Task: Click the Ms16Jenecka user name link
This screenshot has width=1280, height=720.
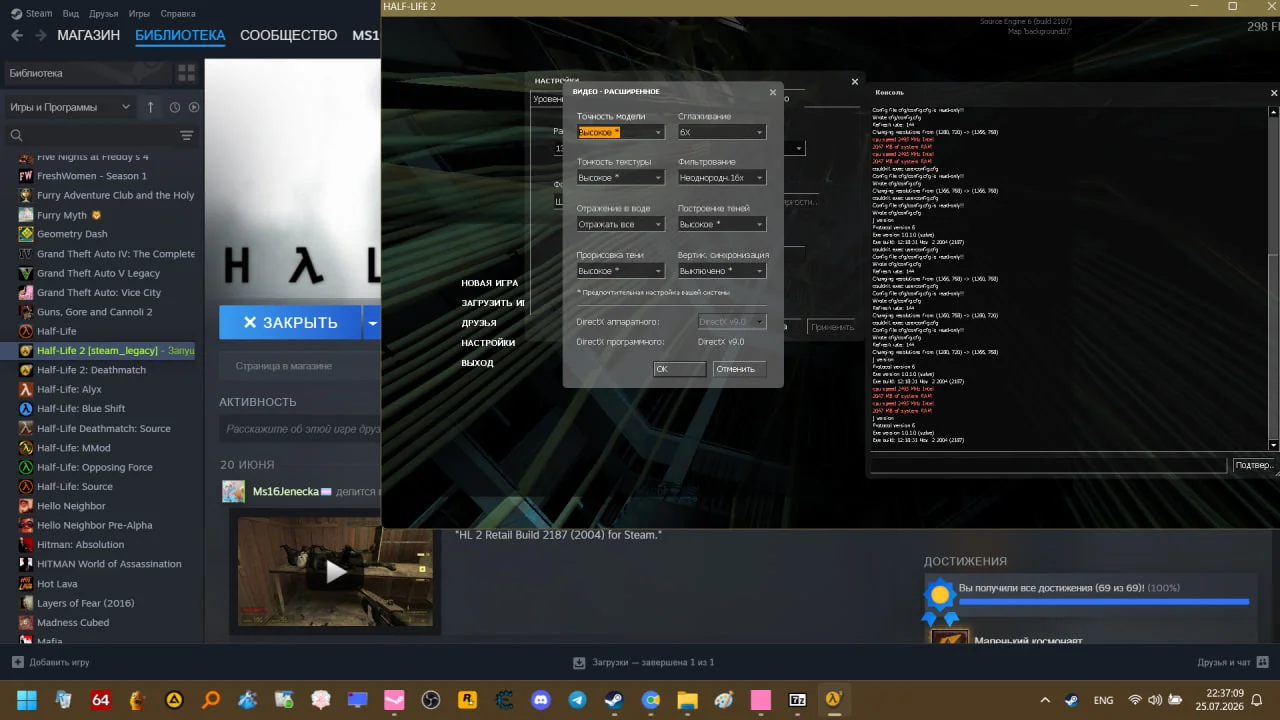Action: point(285,491)
